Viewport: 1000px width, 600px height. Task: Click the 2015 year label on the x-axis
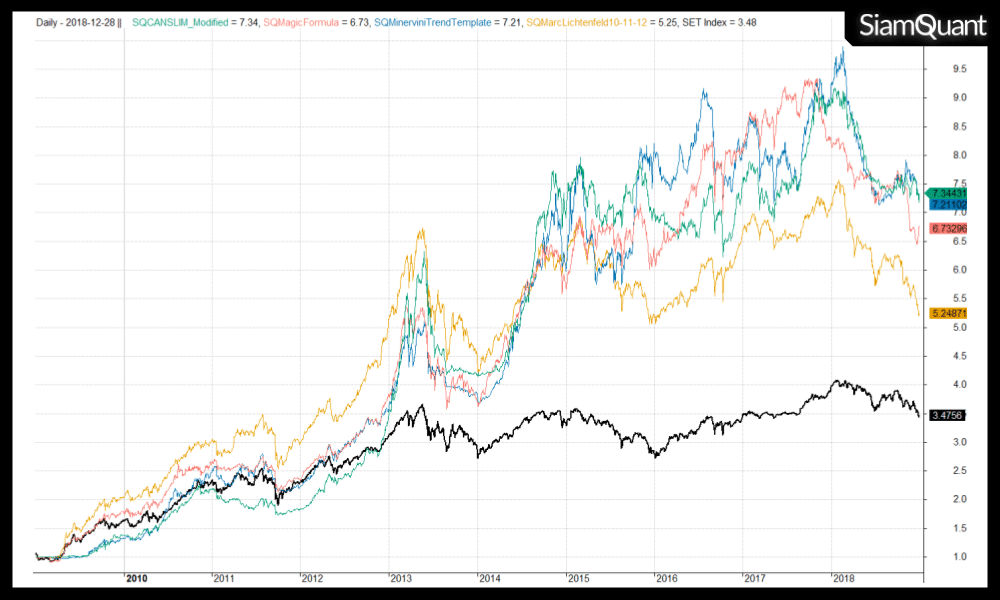(x=579, y=578)
